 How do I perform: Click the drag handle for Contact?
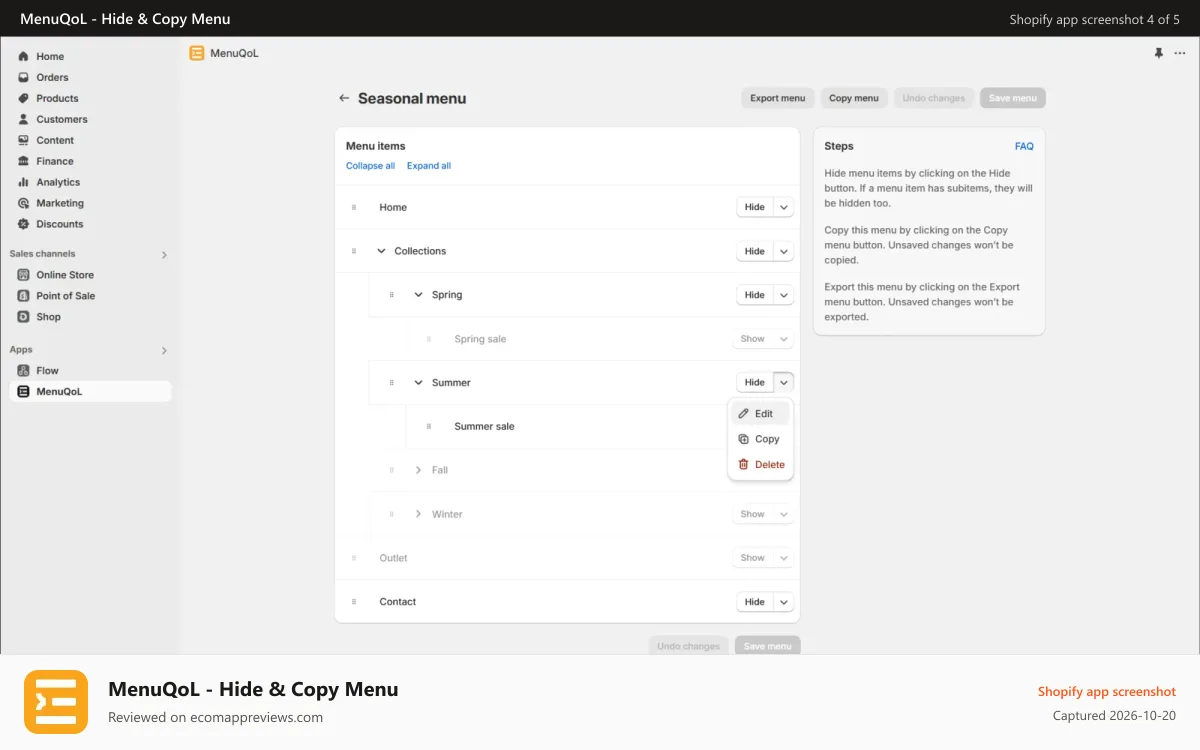[354, 602]
